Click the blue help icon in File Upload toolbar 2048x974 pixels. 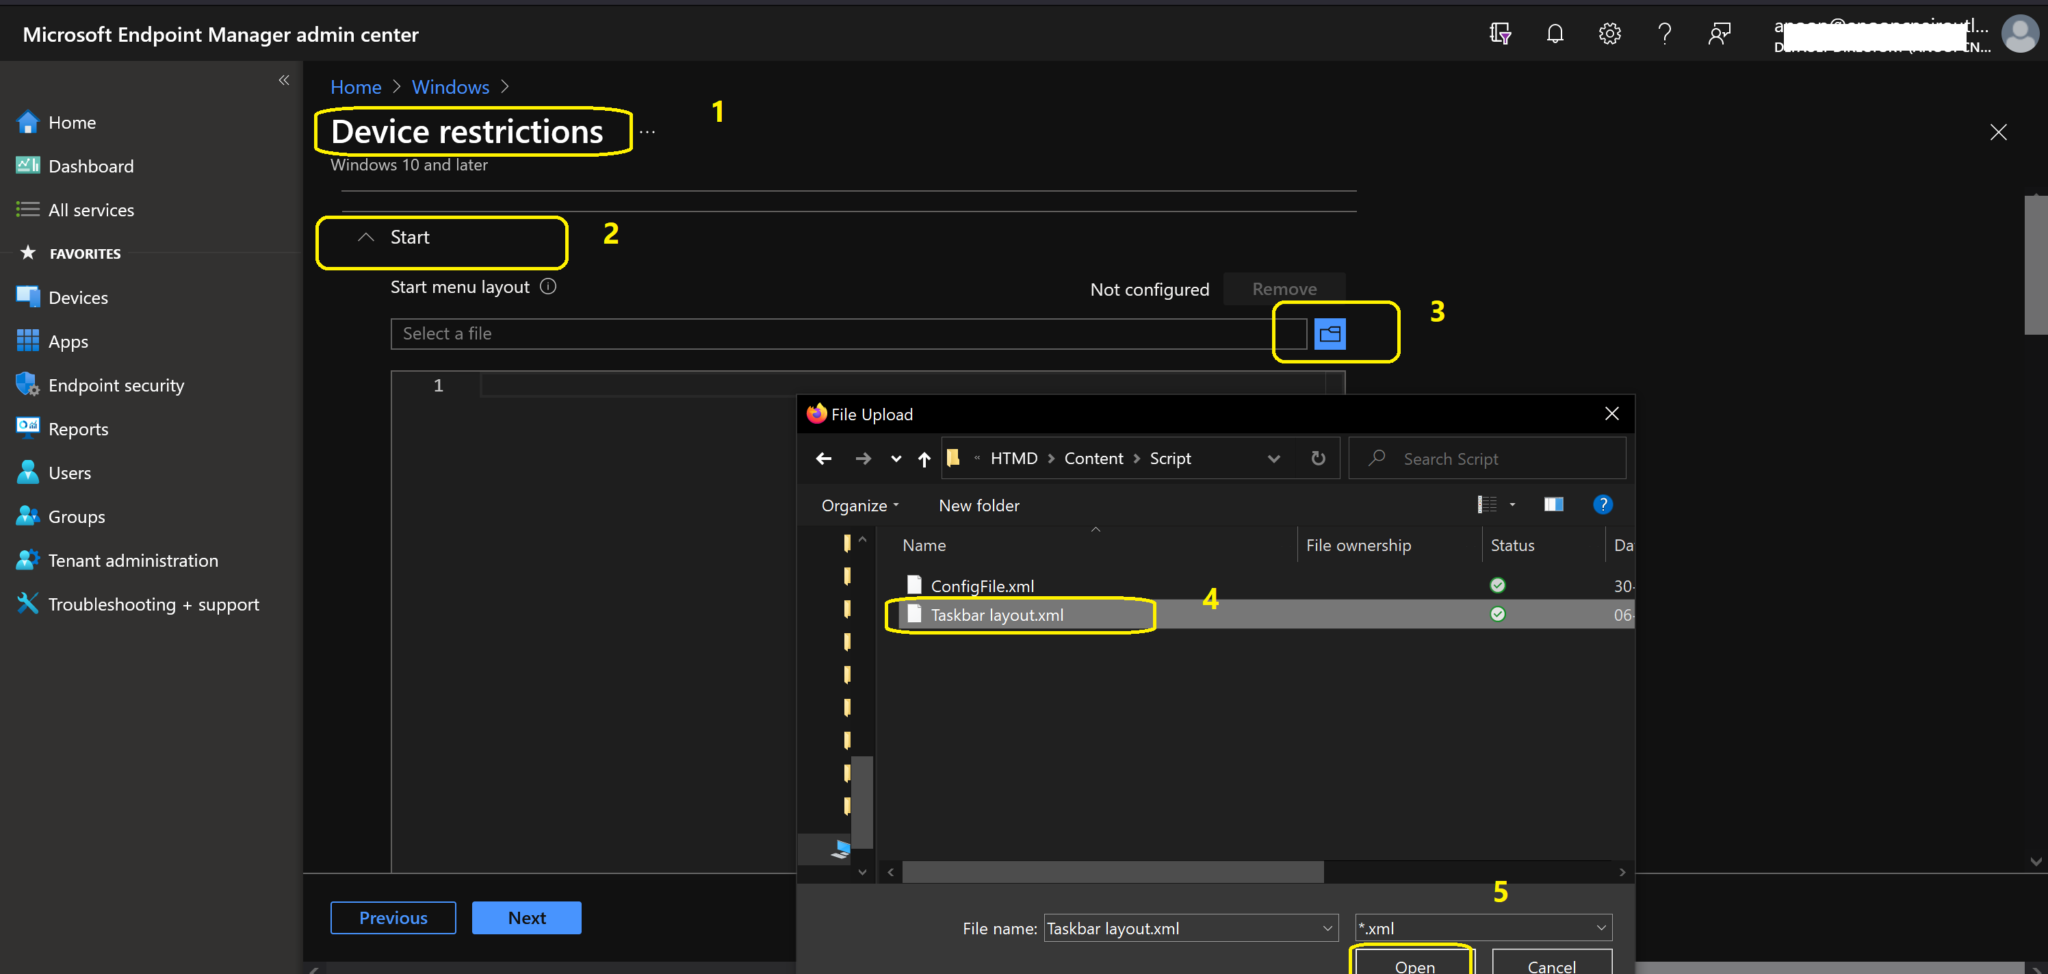point(1604,504)
